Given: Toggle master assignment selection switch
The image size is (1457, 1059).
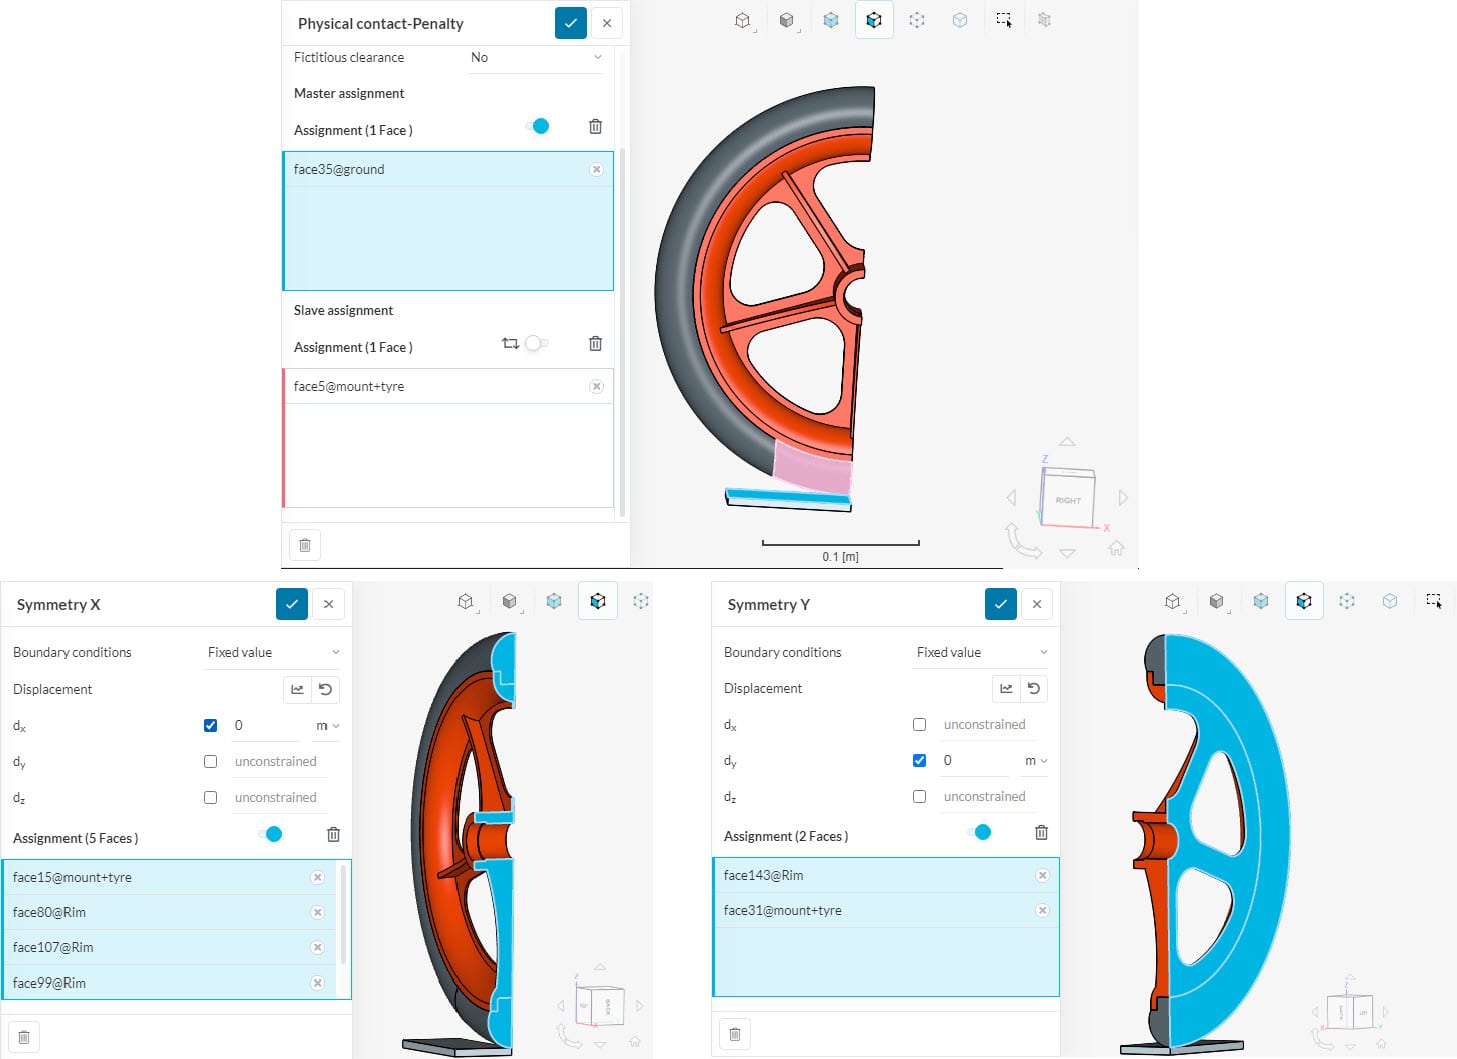Looking at the screenshot, I should pyautogui.click(x=538, y=127).
